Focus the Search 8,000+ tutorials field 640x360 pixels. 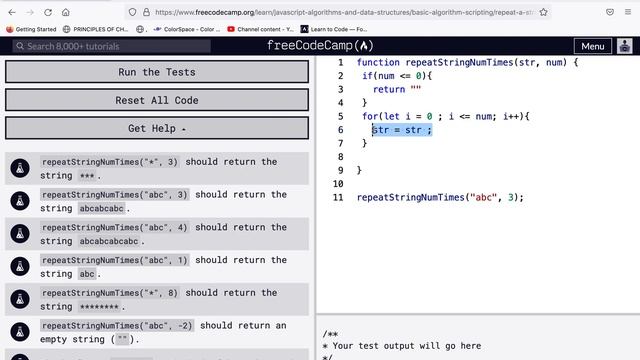point(111,46)
